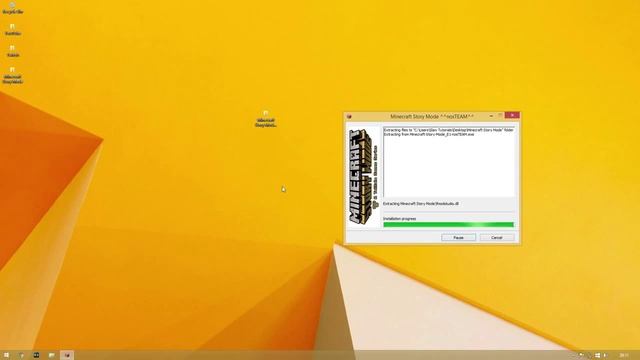Open File Explorer from the taskbar
The height and width of the screenshot is (360, 640).
(51, 355)
